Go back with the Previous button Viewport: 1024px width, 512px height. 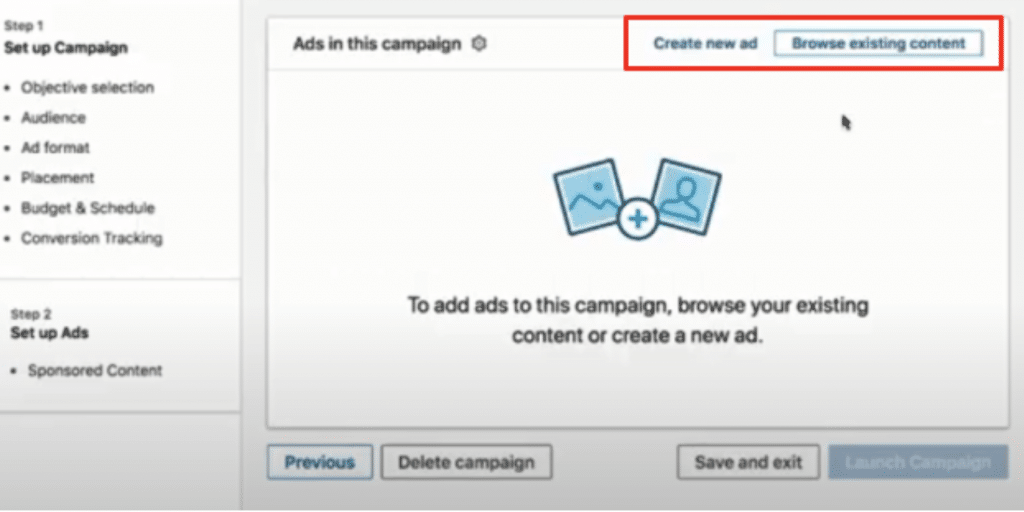click(320, 462)
